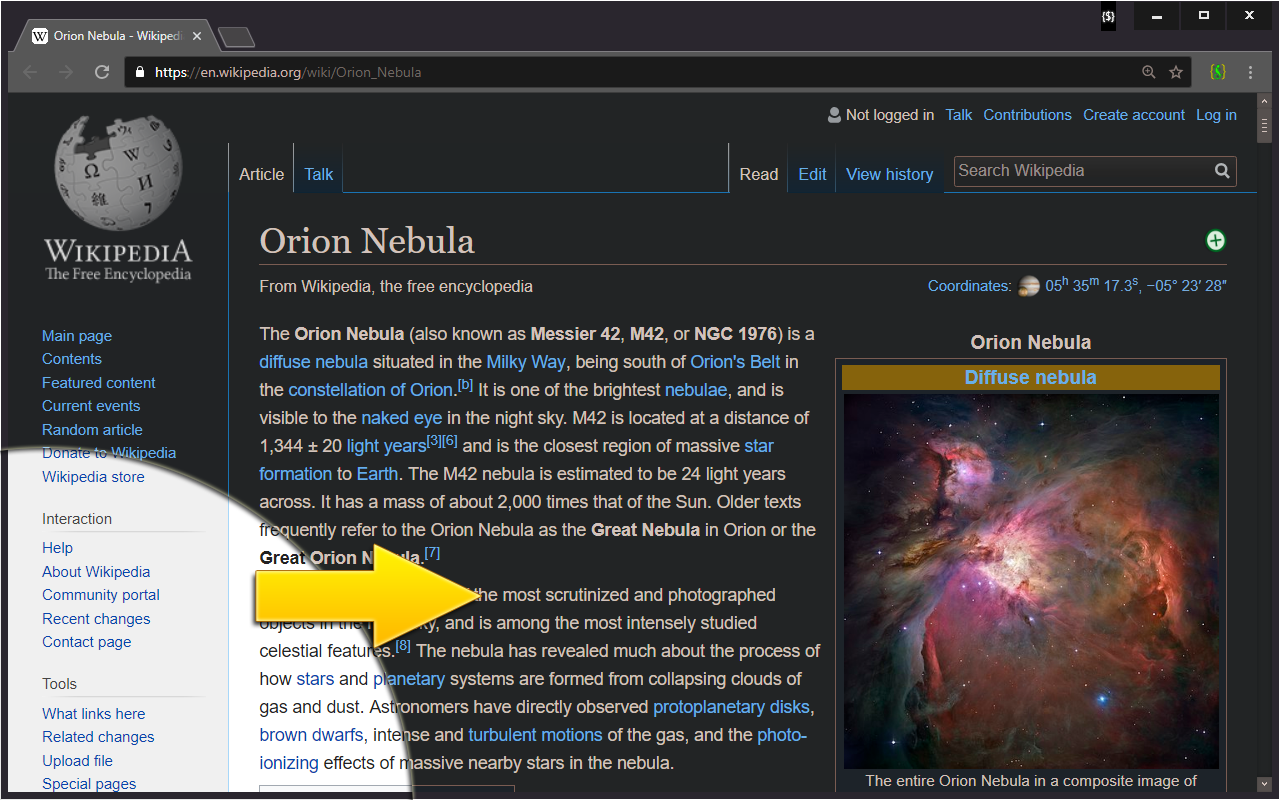The image size is (1280, 800).
Task: Open the Orion Nebula infobox image
Action: [x=1031, y=581]
